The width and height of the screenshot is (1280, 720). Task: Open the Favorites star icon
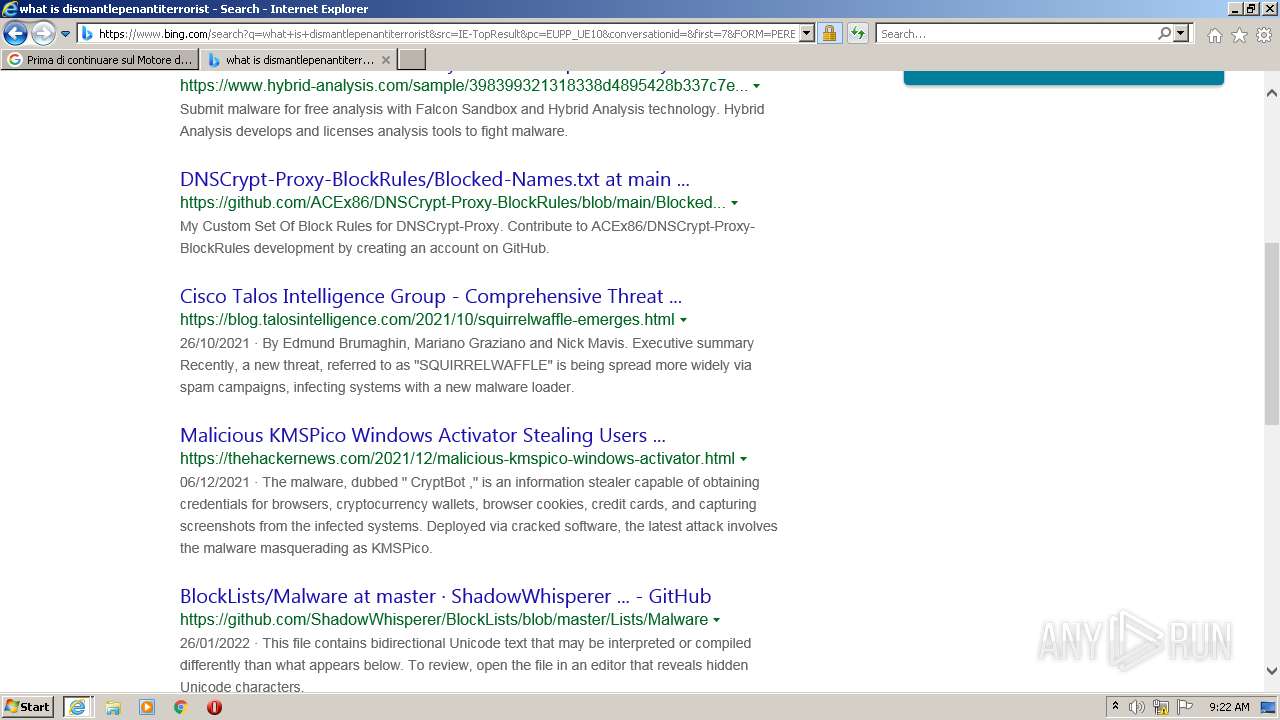1239,35
